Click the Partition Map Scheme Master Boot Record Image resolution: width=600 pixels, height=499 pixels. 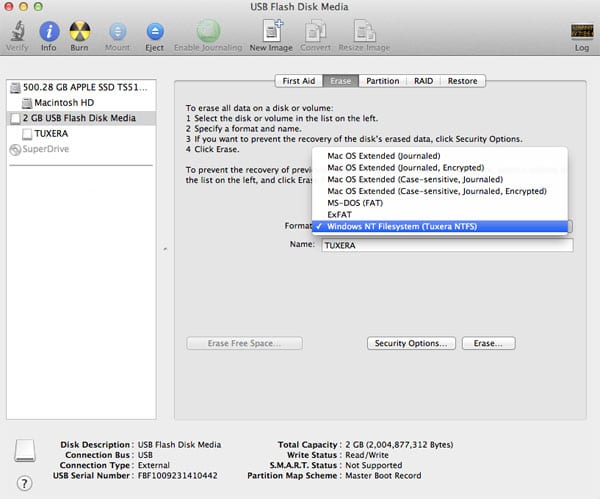(383, 476)
